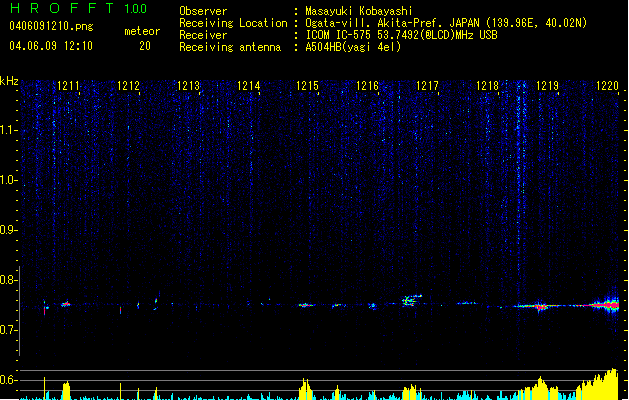629x400 pixels.
Task: Click the 1218 time marker
Action: pyautogui.click(x=487, y=86)
